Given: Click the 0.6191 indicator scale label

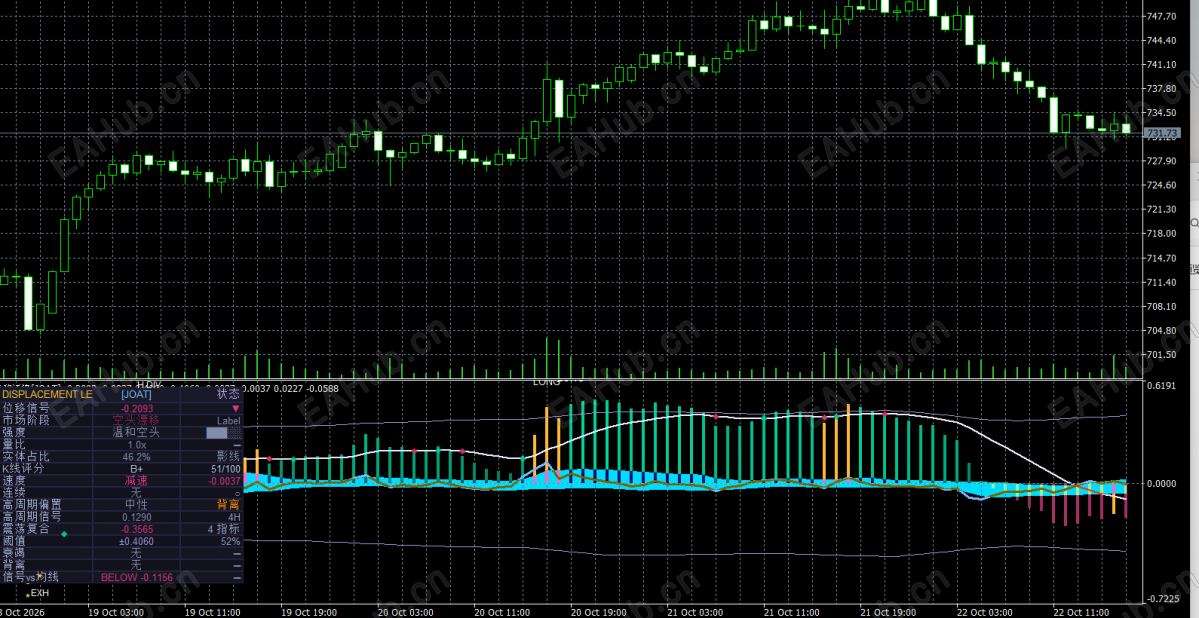Looking at the screenshot, I should (x=1161, y=386).
